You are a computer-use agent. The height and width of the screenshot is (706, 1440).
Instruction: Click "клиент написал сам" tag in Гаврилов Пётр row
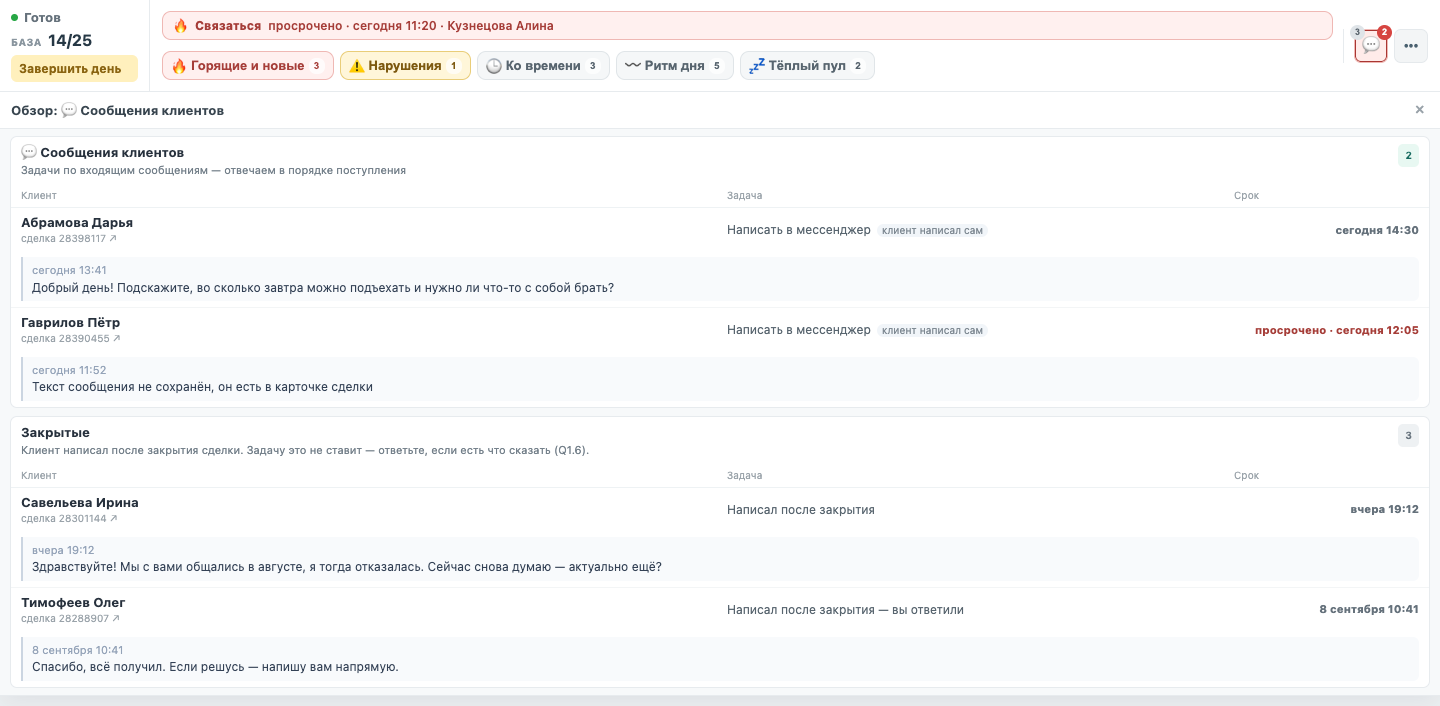932,331
